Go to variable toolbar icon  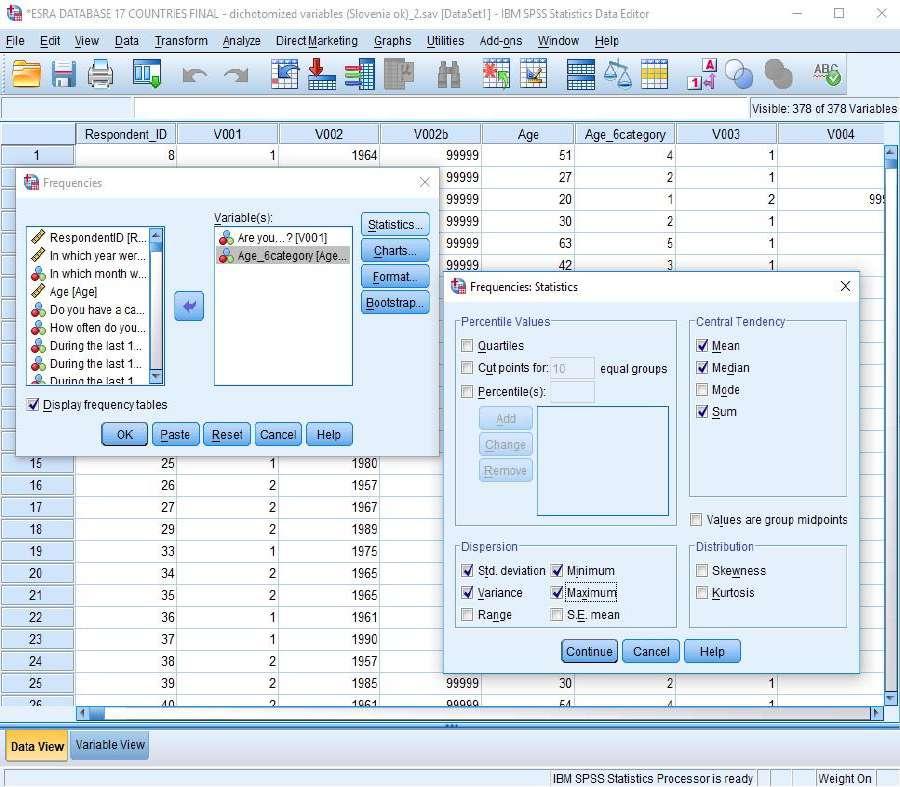[321, 74]
